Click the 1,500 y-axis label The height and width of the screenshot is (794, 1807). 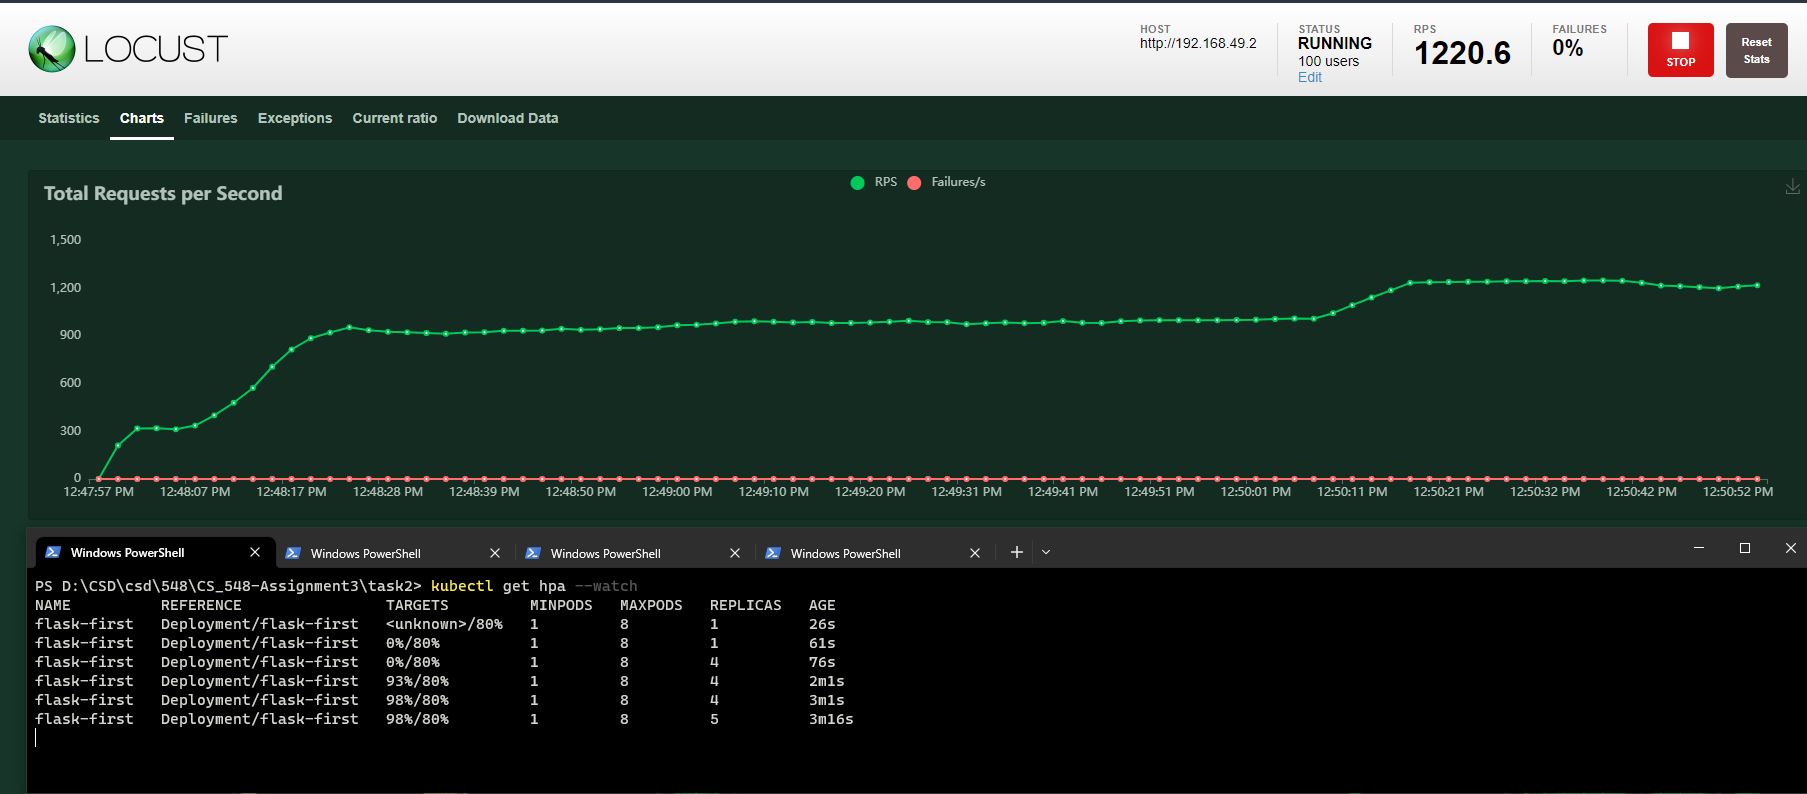[x=65, y=240]
